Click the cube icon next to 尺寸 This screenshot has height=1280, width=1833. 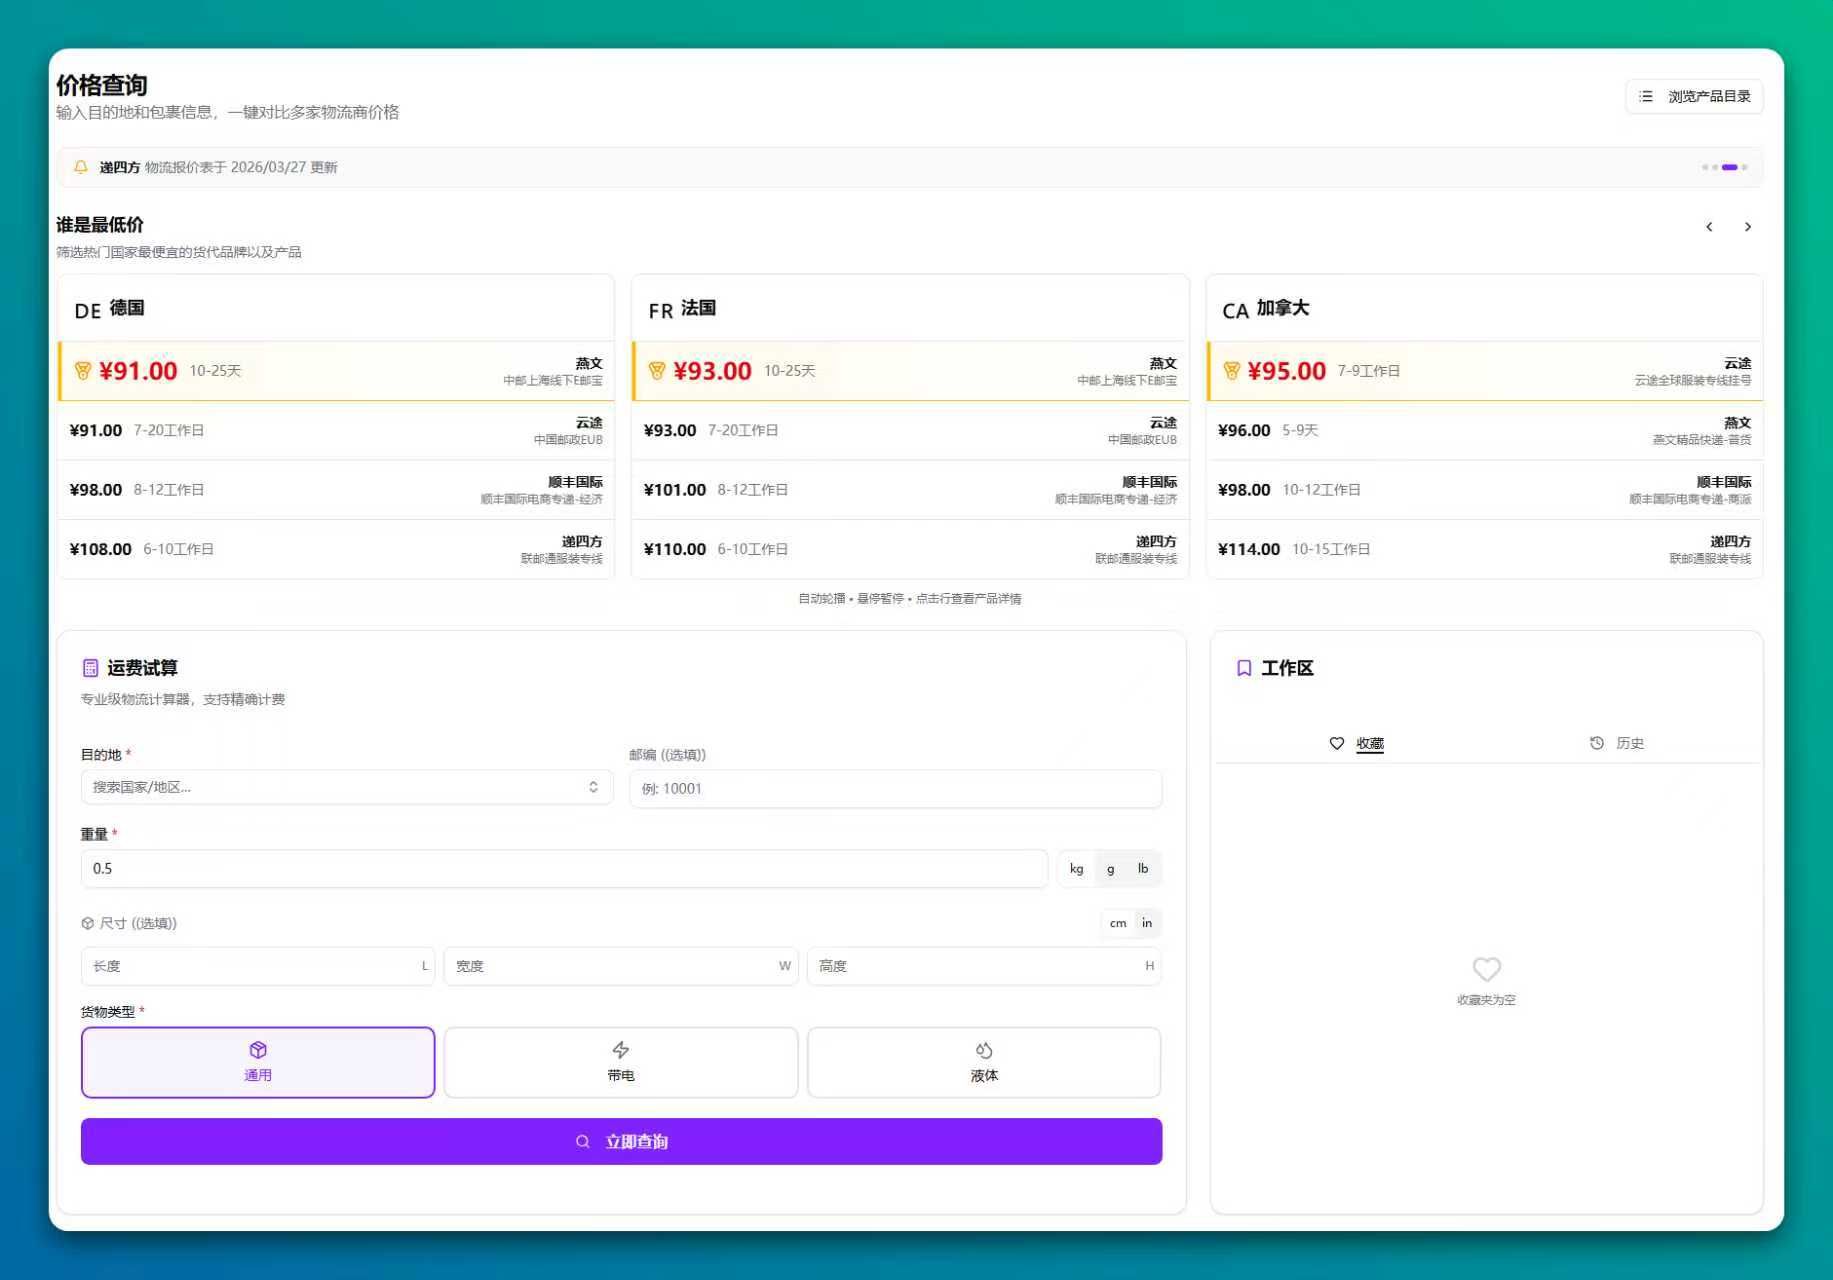88,923
